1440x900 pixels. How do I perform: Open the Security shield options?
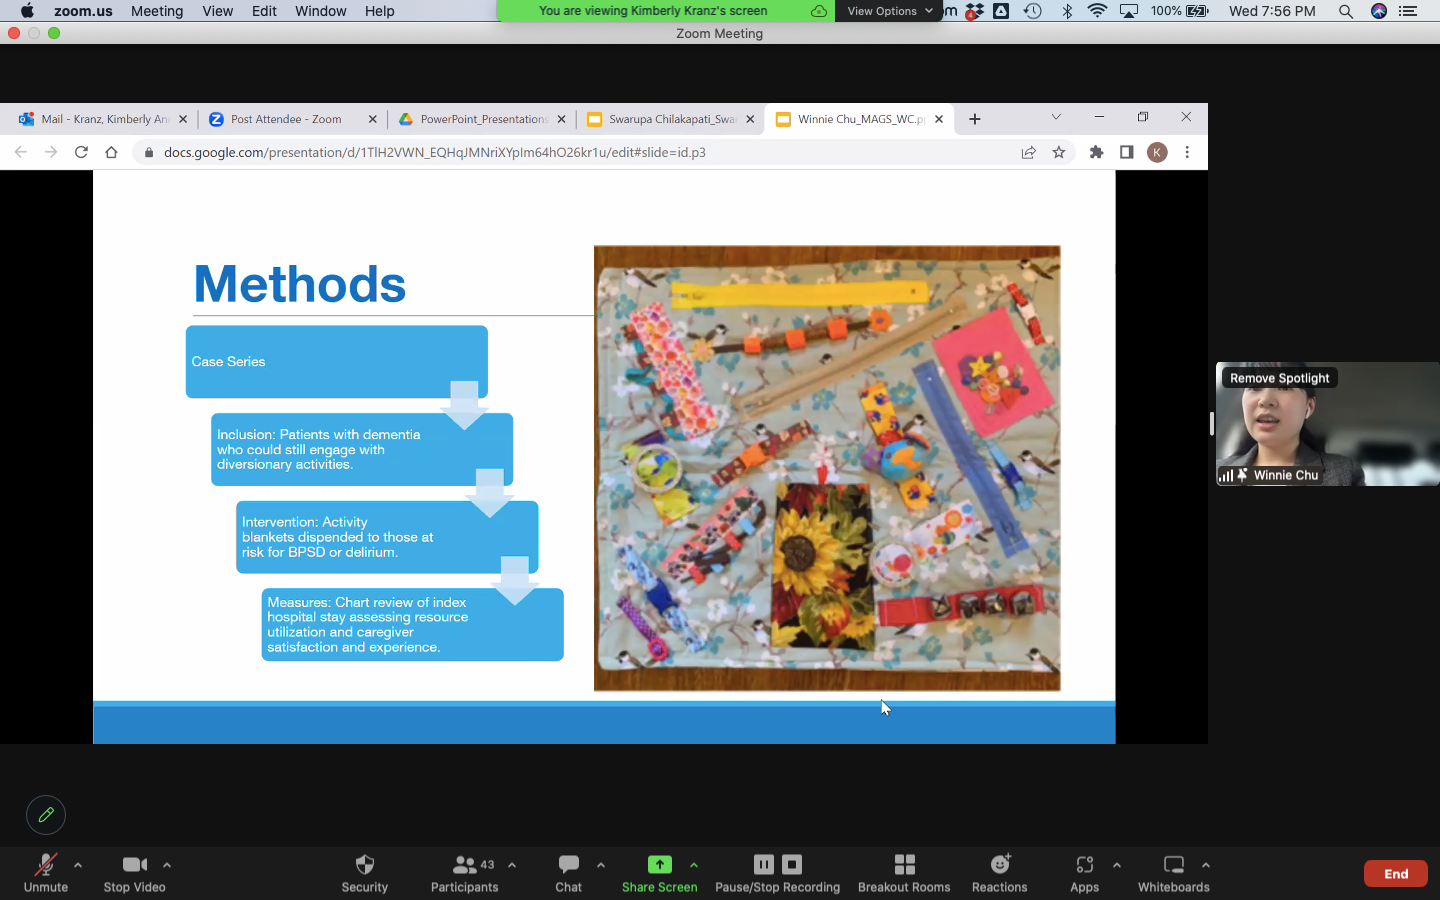pyautogui.click(x=364, y=873)
